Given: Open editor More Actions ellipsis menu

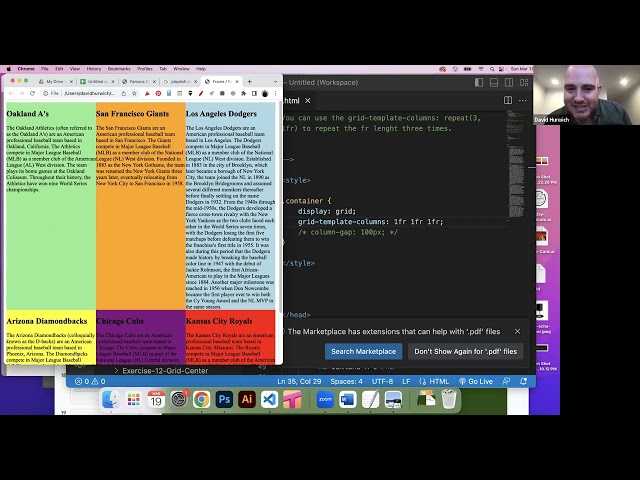Looking at the screenshot, I should pos(522,100).
